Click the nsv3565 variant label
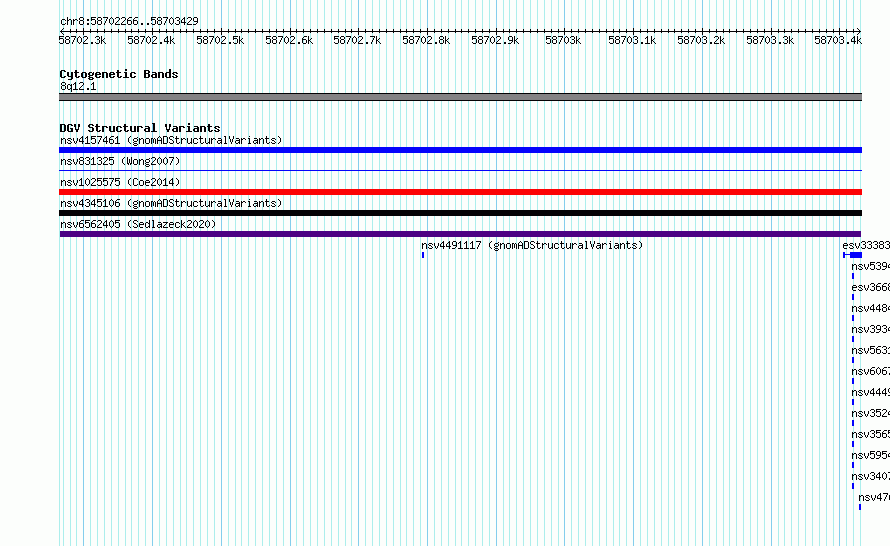The height and width of the screenshot is (546, 890). point(871,434)
